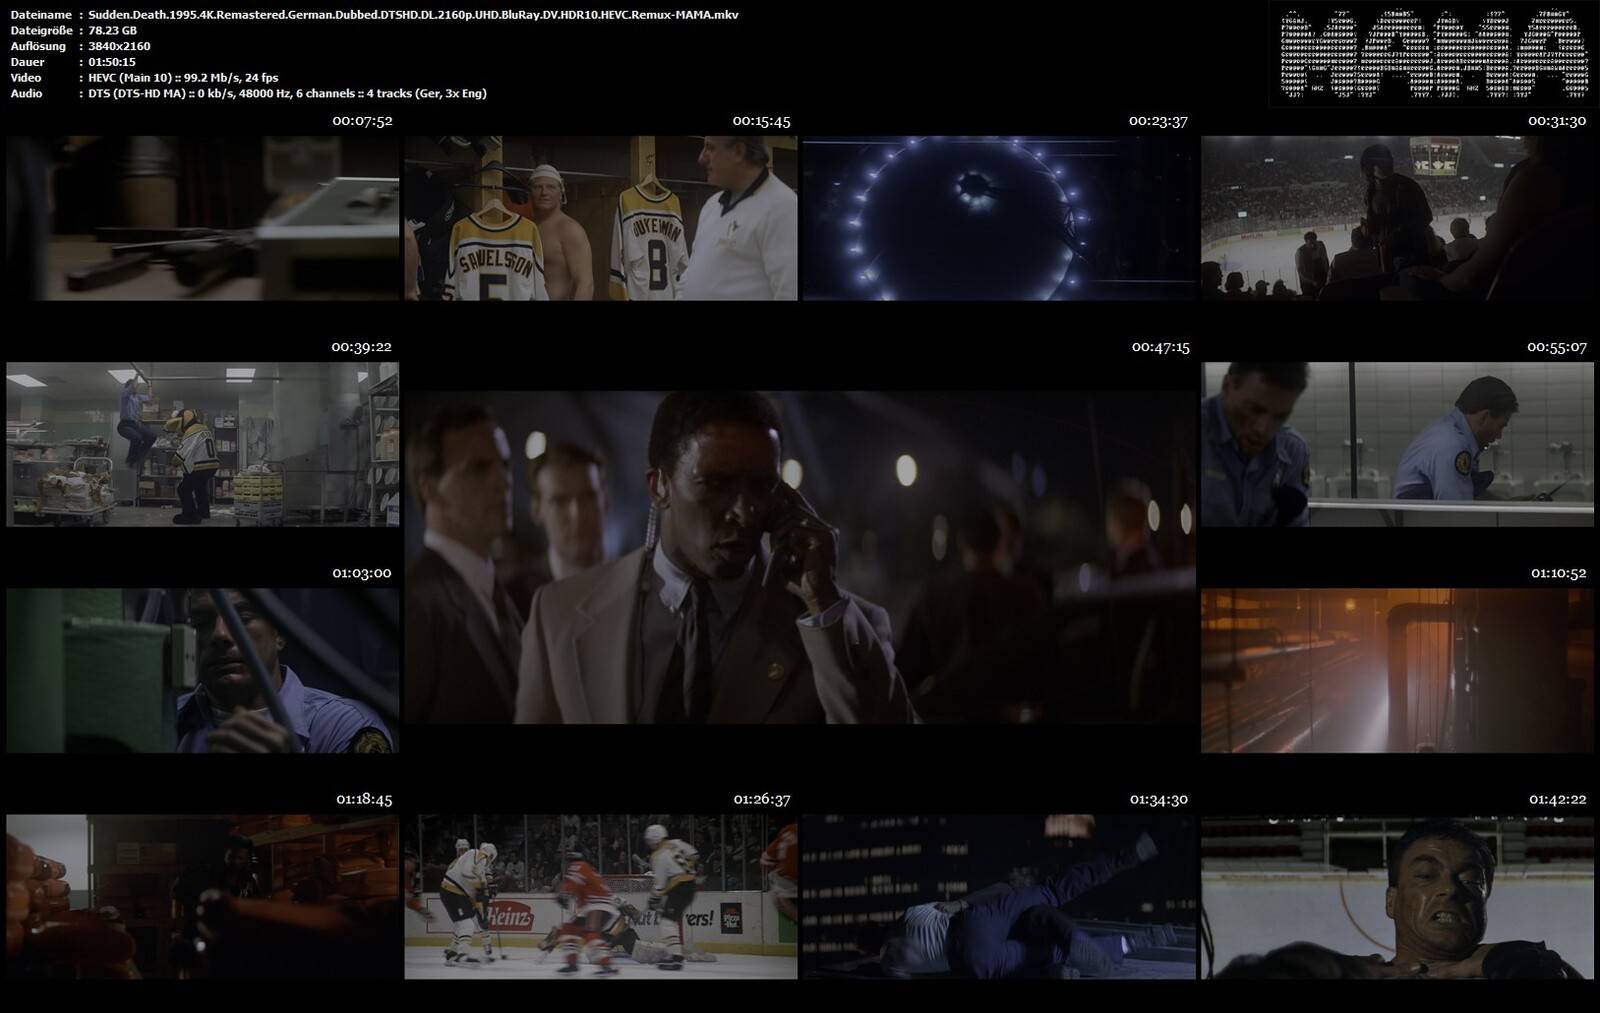The image size is (1600, 1013).
Task: Select the two officers thumbnail at 00:55:07
Action: (x=1397, y=444)
